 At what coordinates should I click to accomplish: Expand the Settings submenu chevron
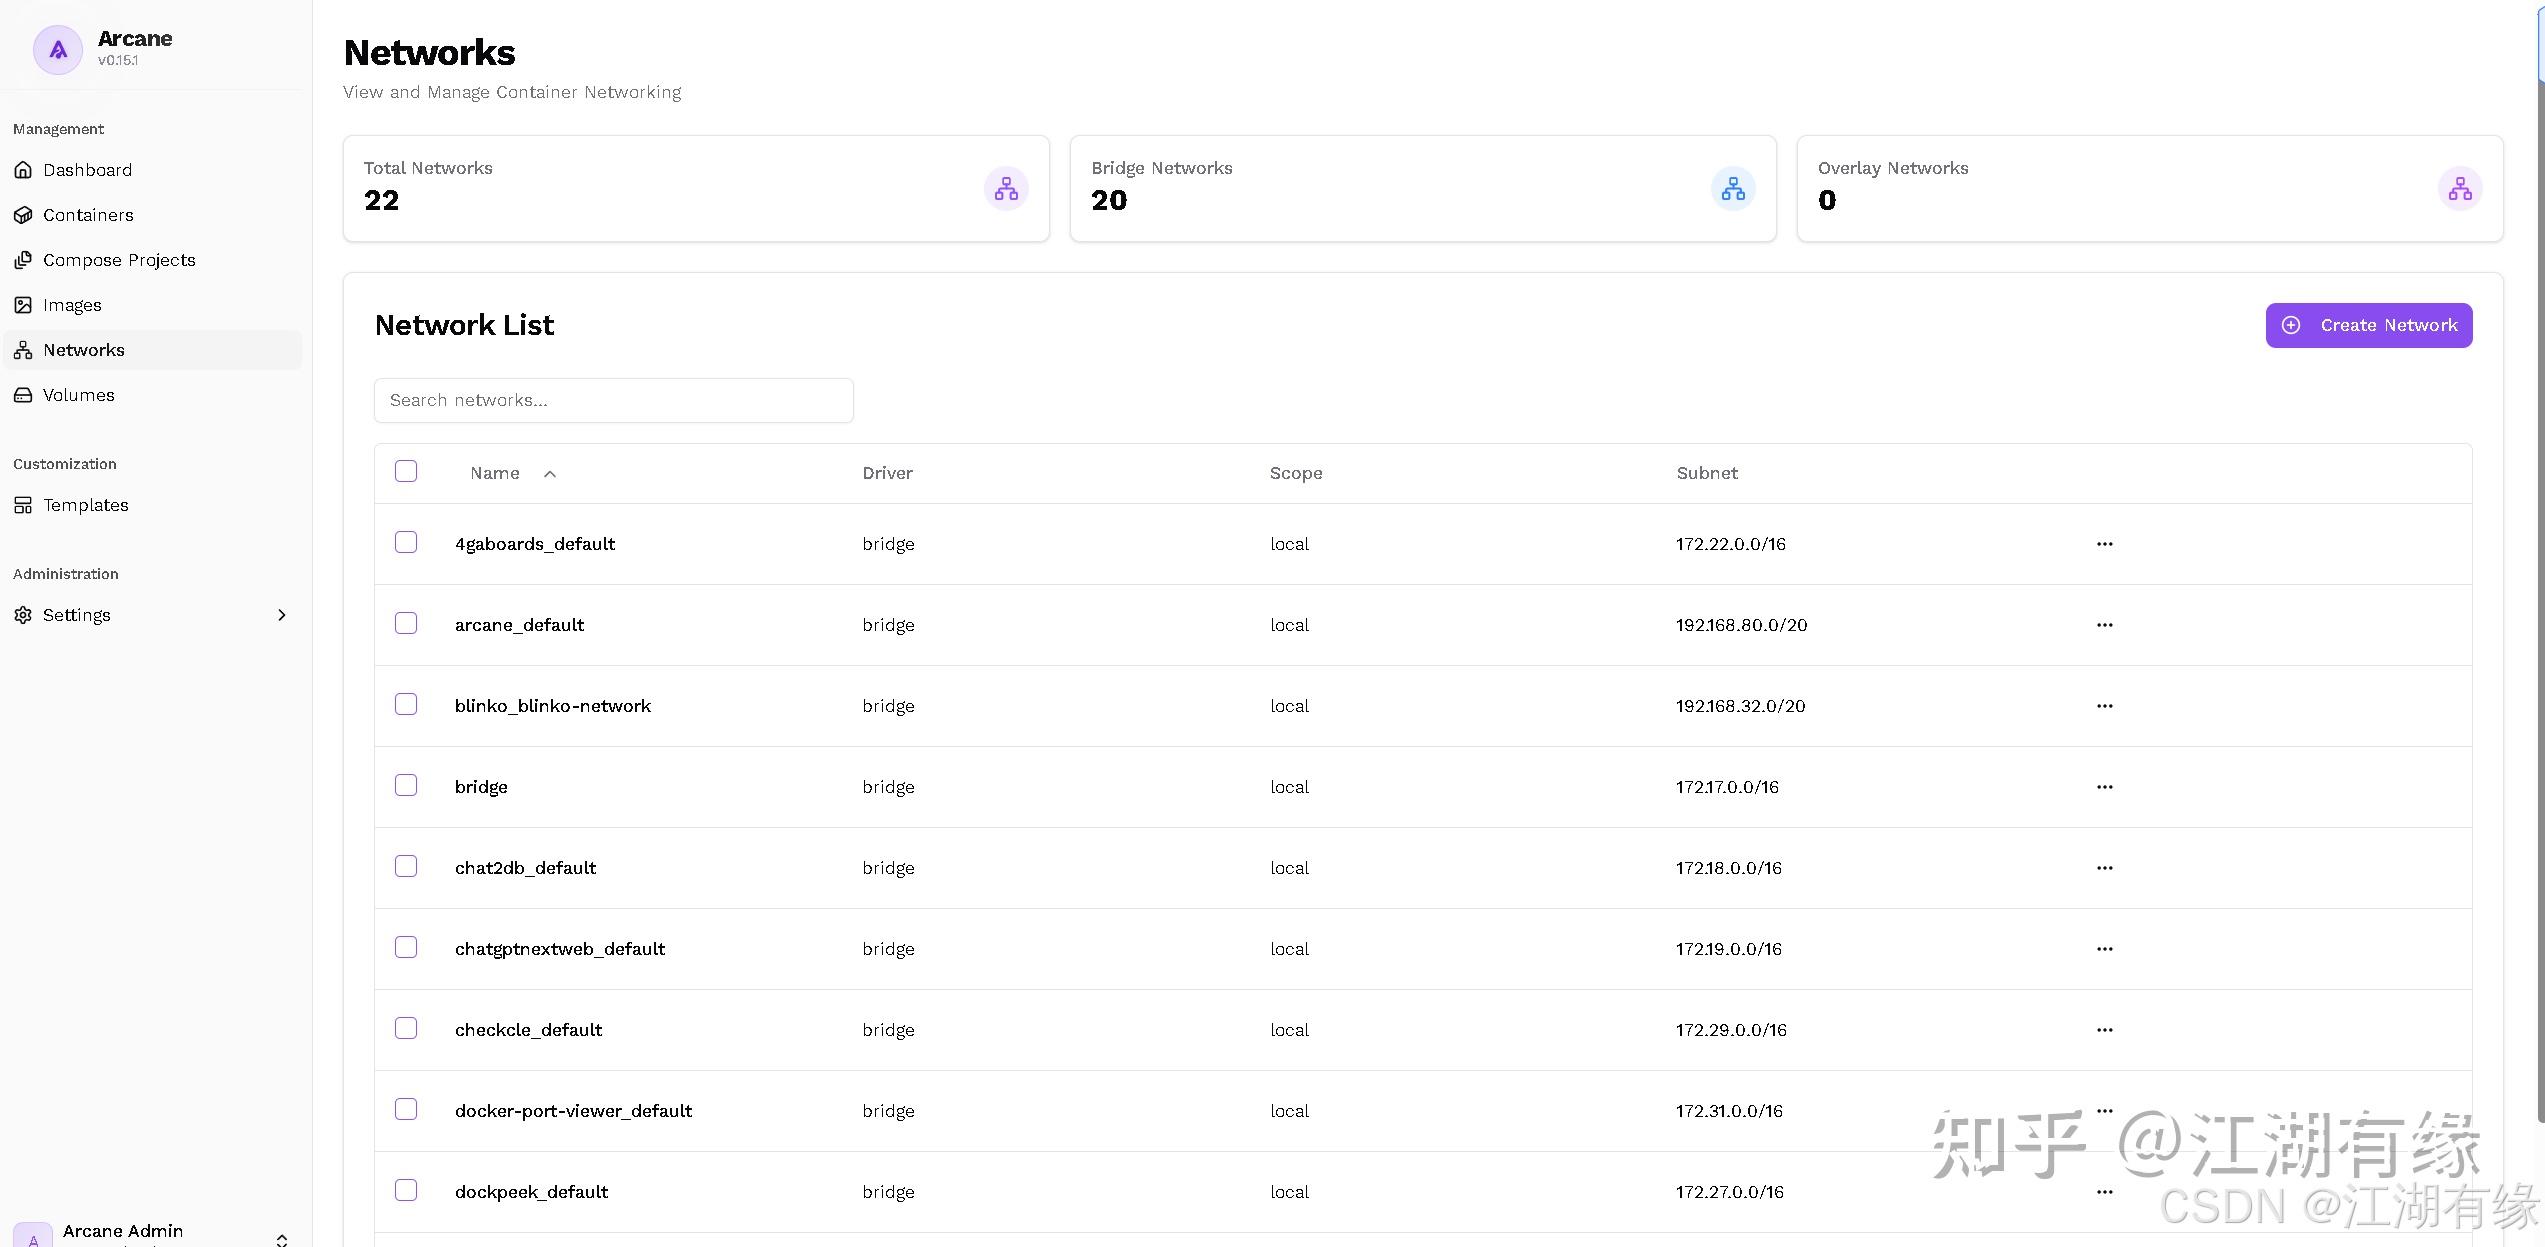point(281,615)
